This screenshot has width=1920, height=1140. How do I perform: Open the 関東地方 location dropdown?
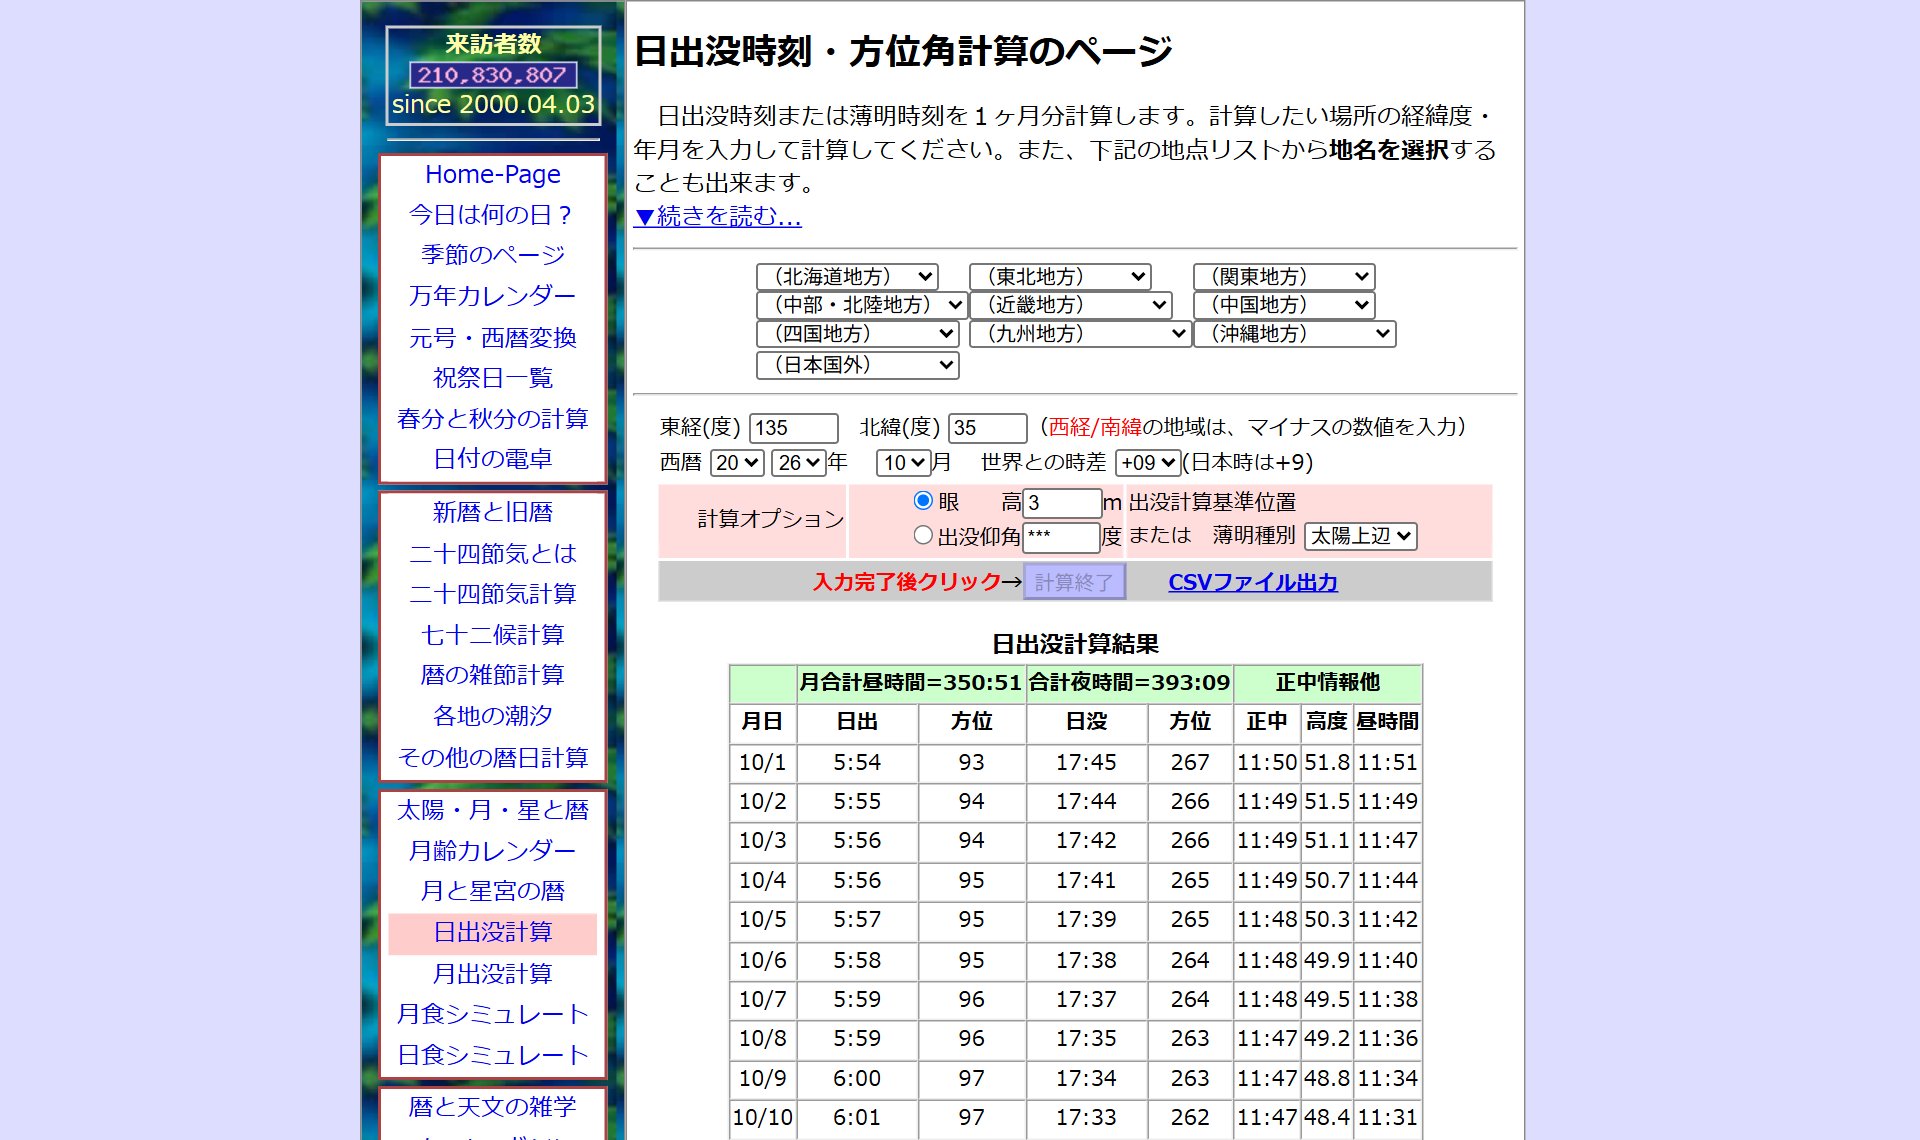[1284, 277]
